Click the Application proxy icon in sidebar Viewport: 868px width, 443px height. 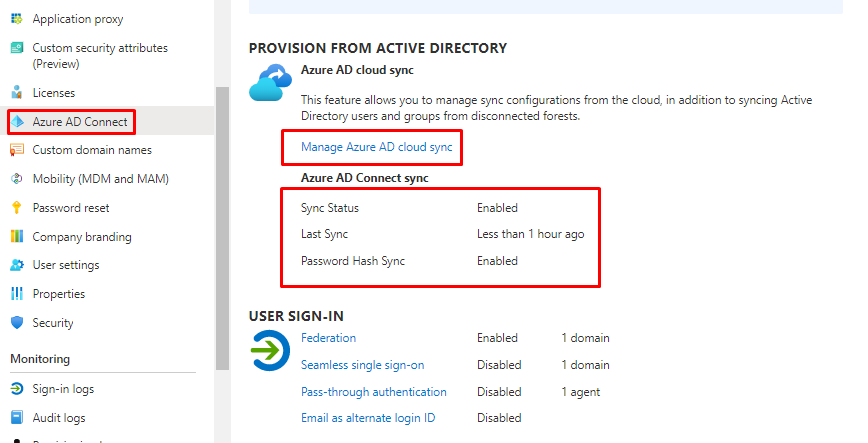tap(16, 19)
